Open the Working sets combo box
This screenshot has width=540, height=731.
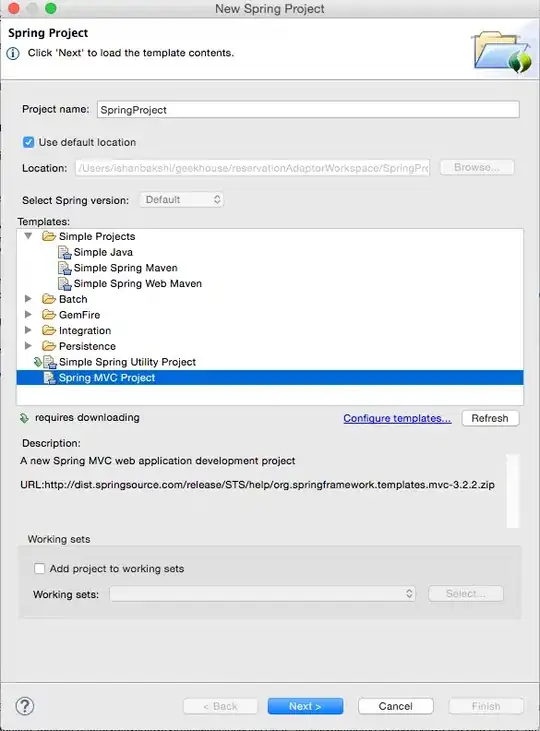[263, 593]
